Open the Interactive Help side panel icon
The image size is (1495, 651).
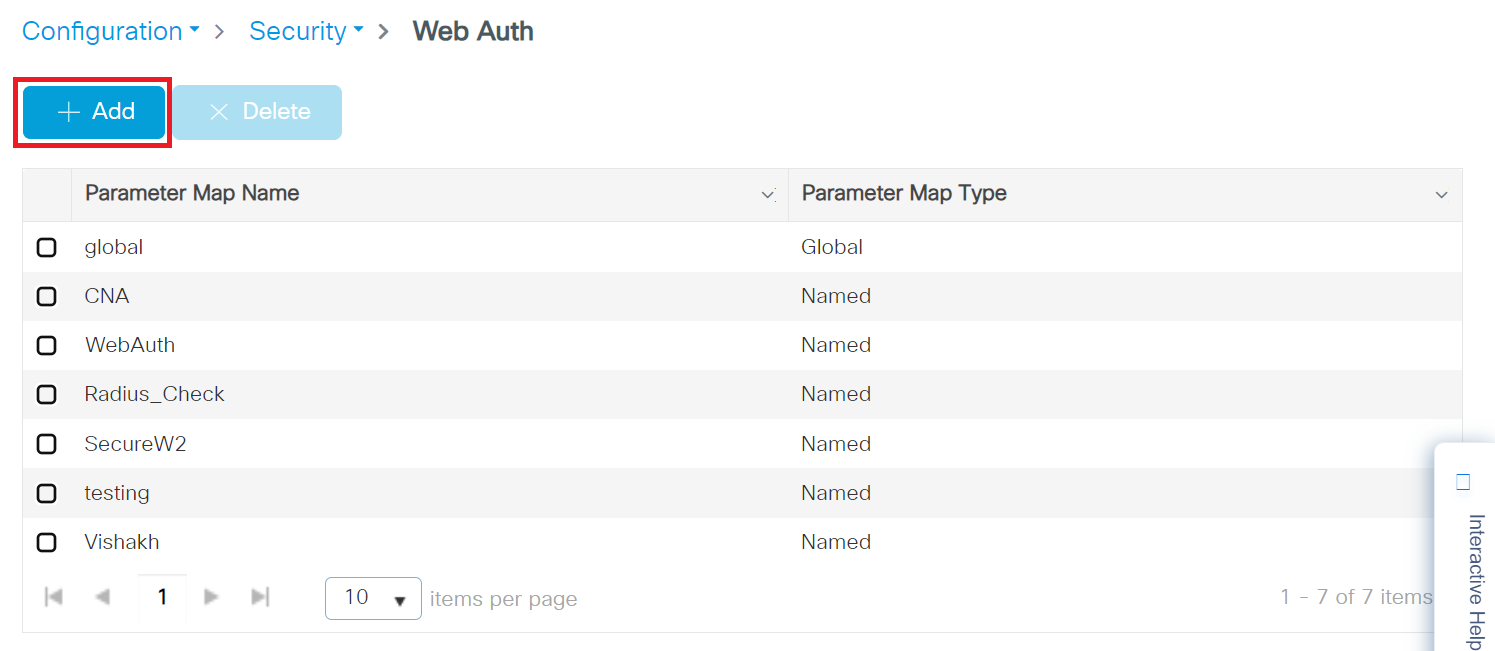pos(1464,482)
